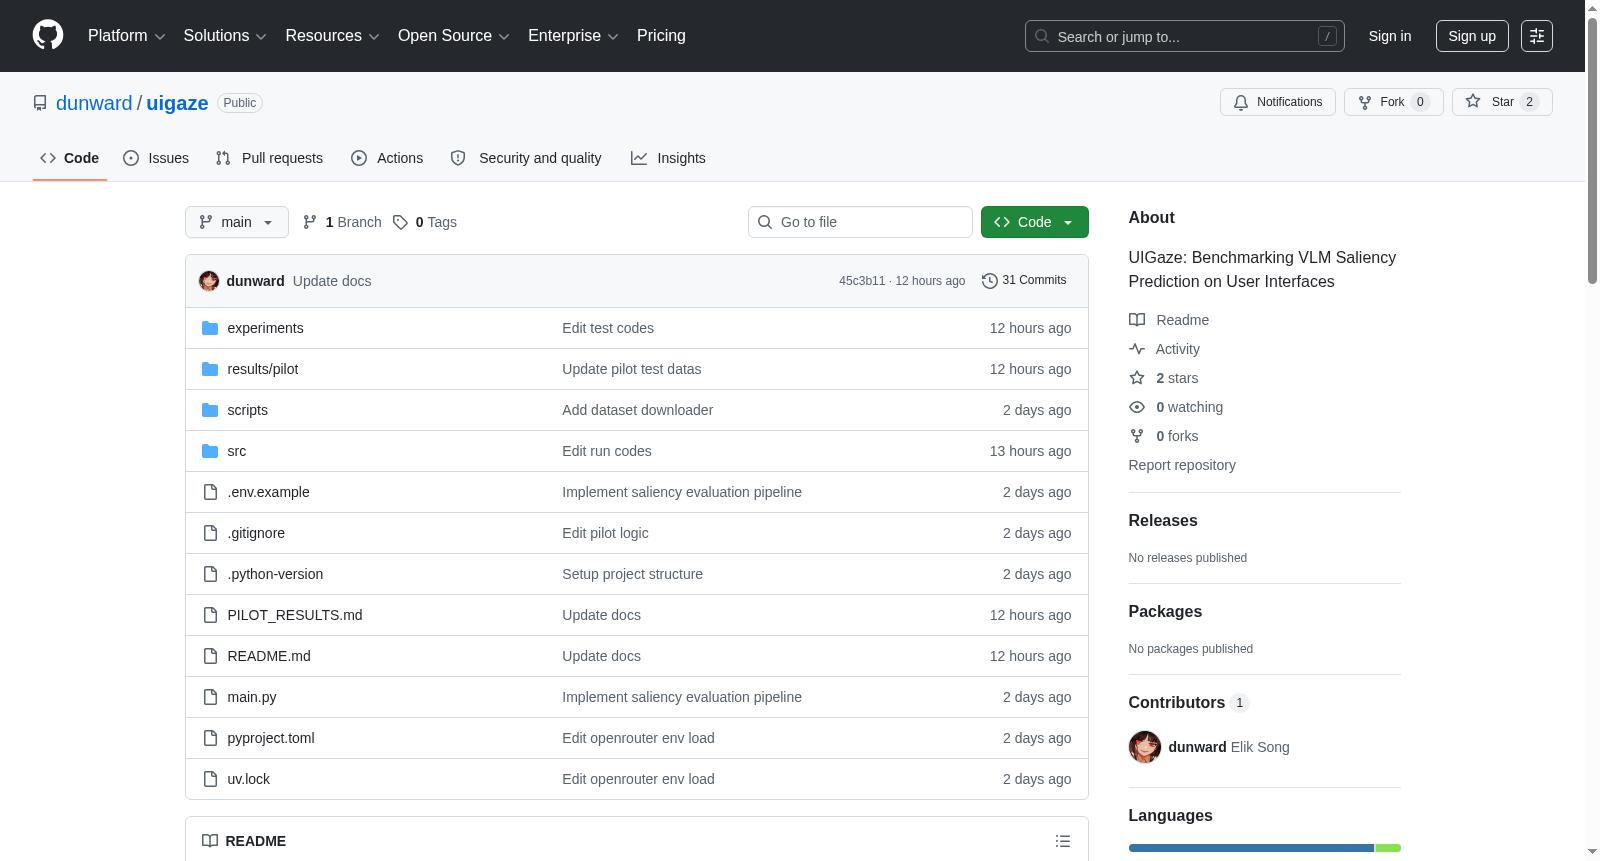Switch to the Pull requests tab
Image resolution: width=1600 pixels, height=861 pixels.
click(x=269, y=158)
